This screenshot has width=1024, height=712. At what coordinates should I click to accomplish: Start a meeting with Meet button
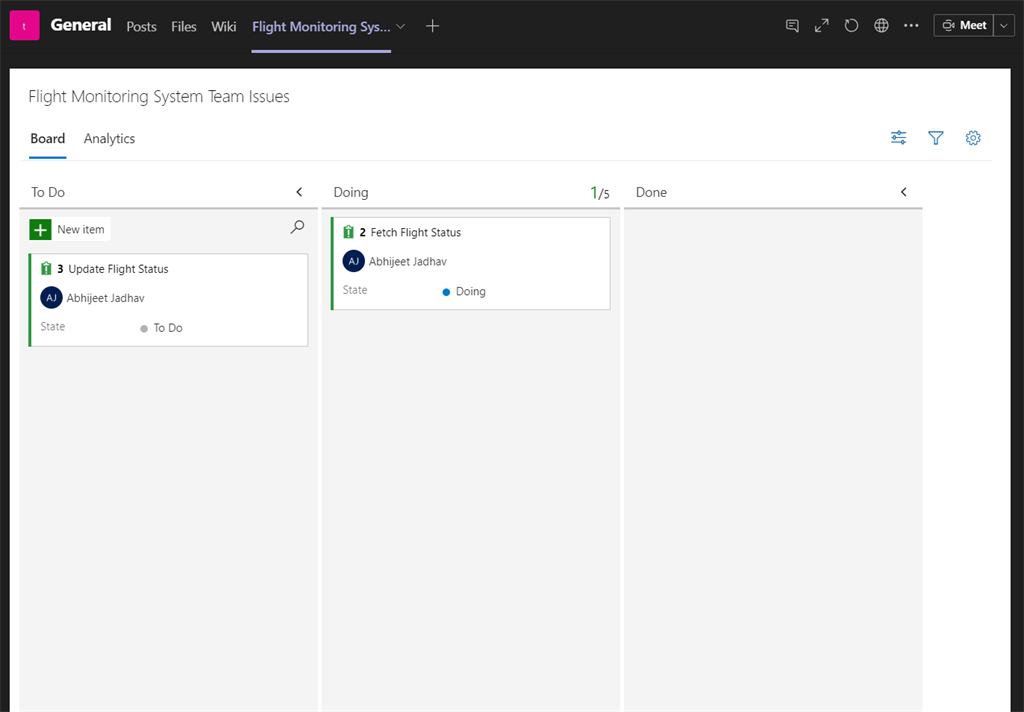[x=963, y=26]
